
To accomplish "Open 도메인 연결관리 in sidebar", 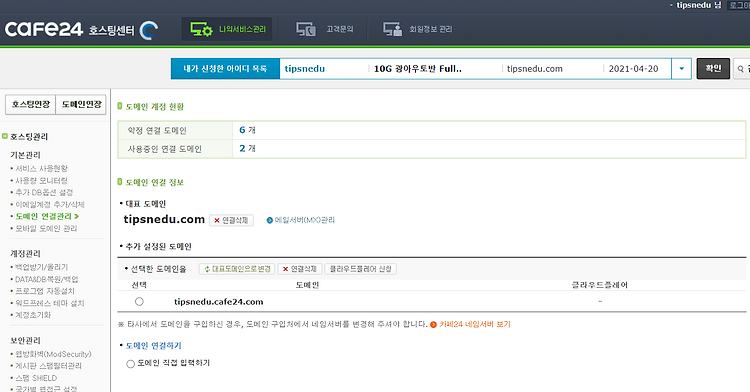I will point(47,216).
